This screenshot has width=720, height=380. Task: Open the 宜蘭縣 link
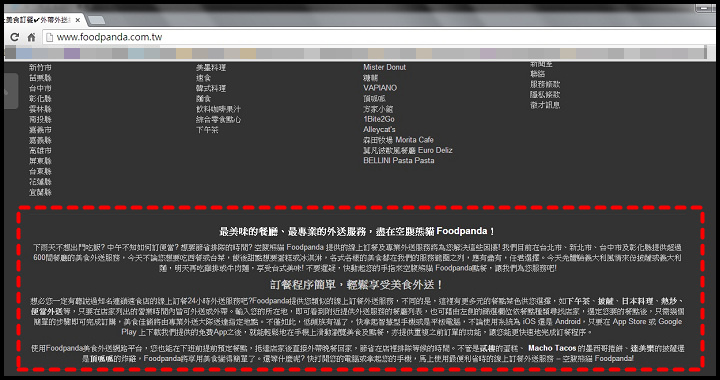40,192
